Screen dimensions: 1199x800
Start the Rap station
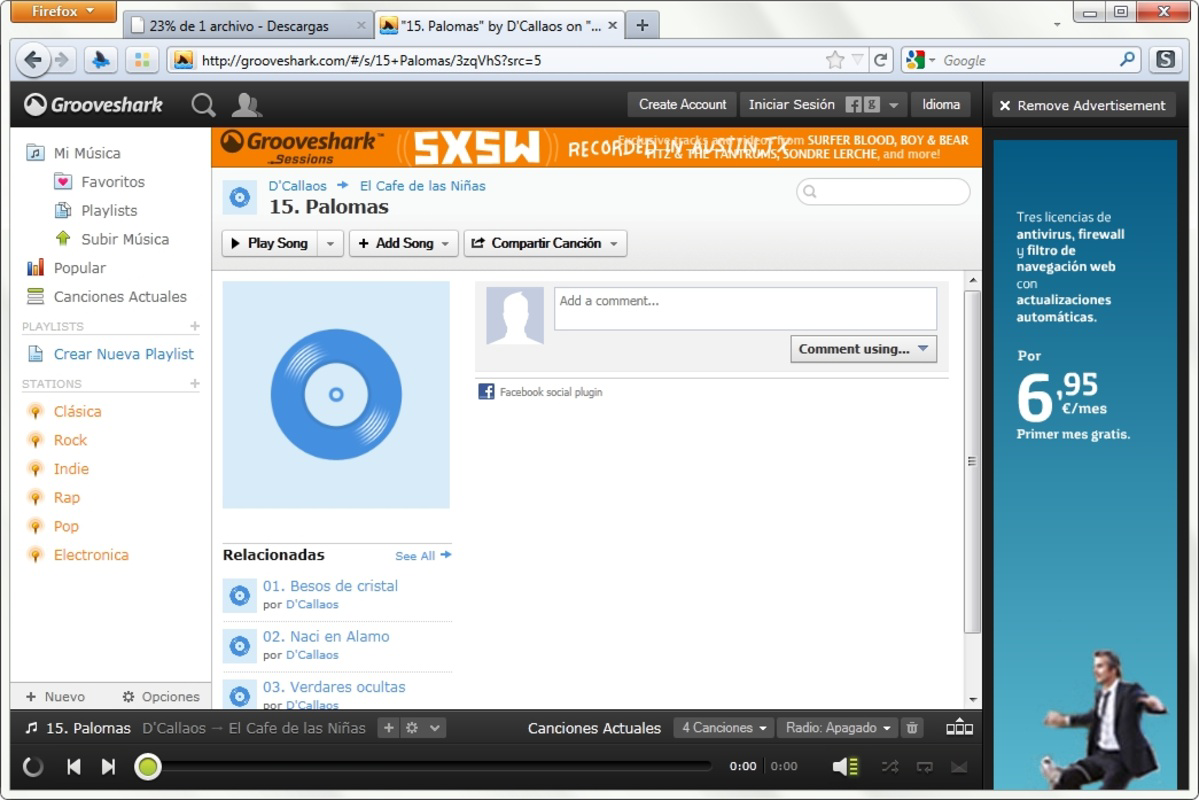click(54, 497)
